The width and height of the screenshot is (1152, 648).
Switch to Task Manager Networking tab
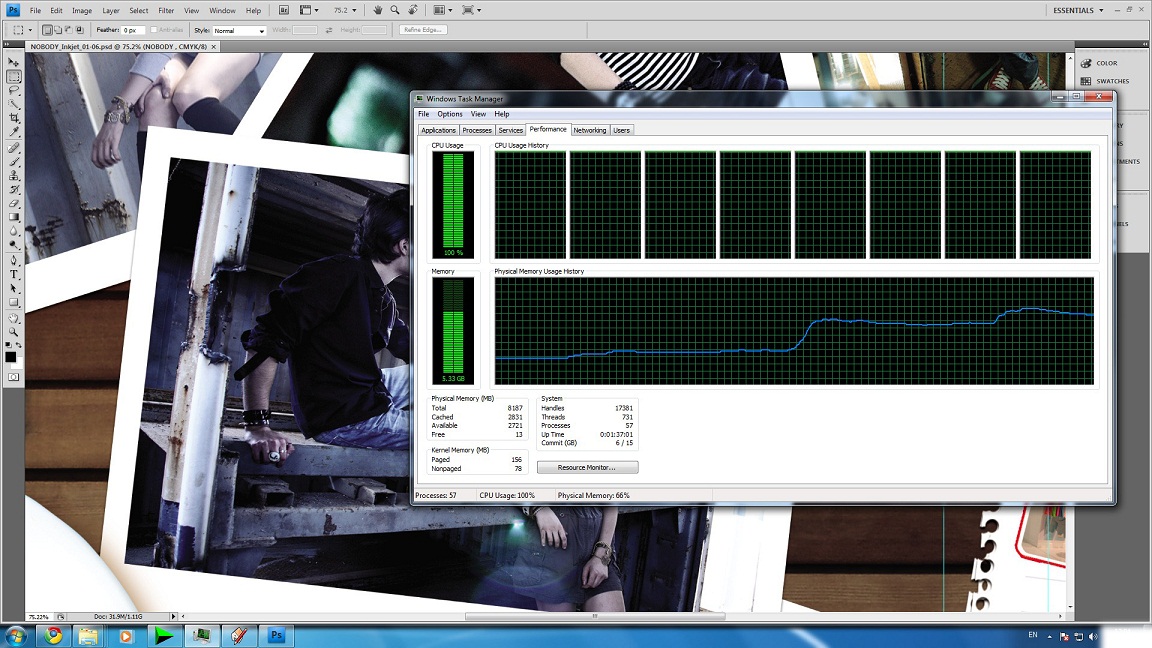590,130
